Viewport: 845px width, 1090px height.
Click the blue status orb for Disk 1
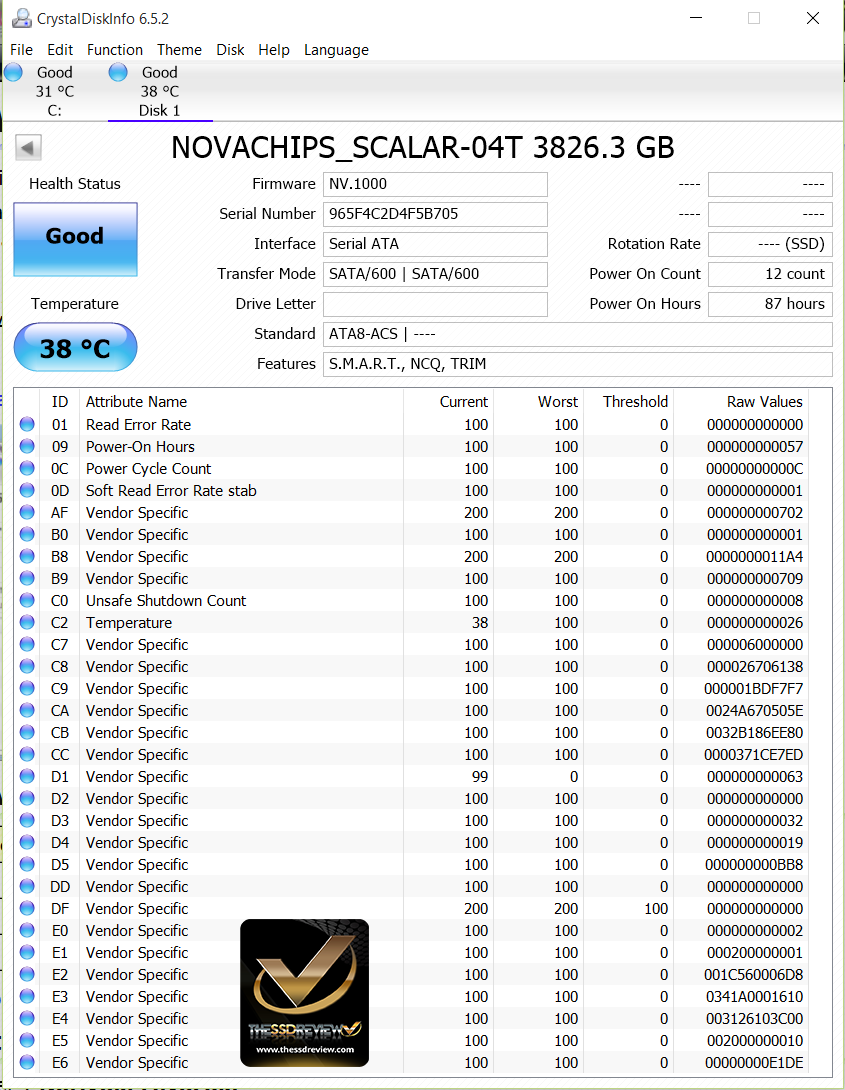(x=118, y=72)
